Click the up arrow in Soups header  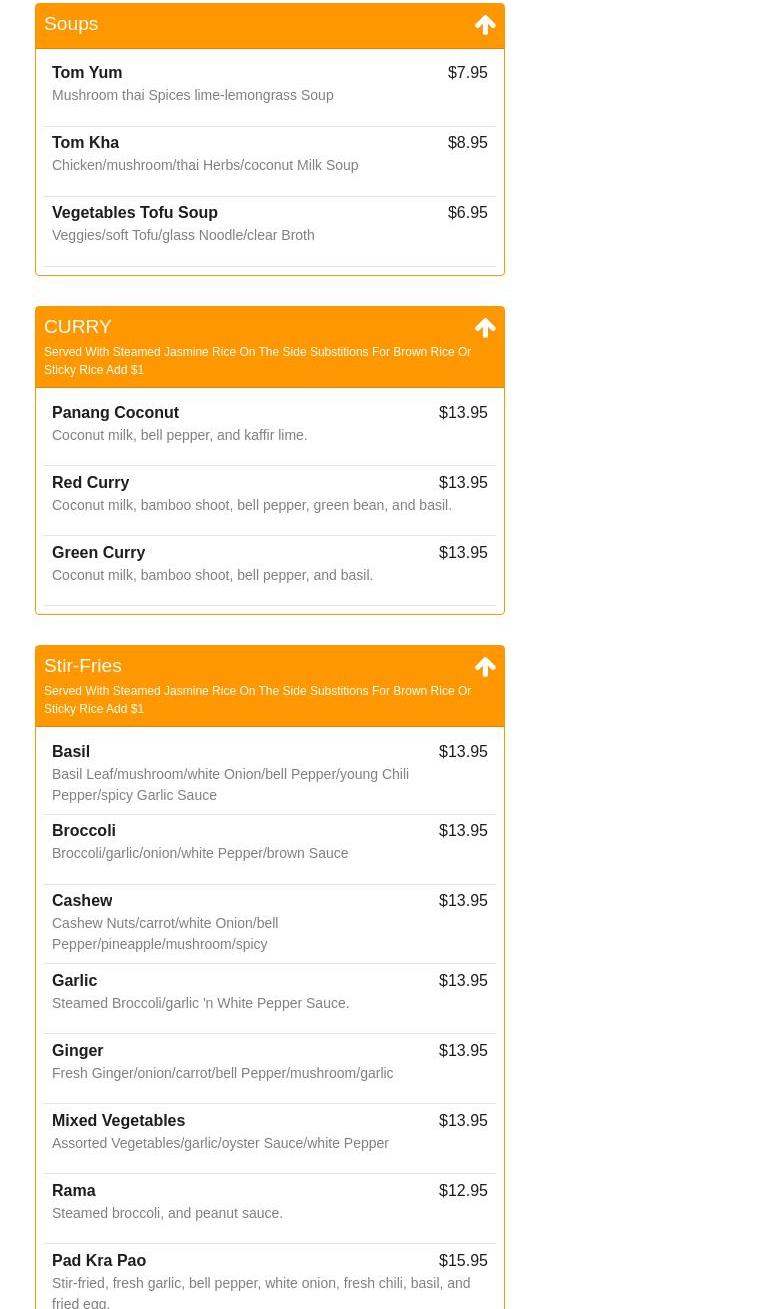485,25
